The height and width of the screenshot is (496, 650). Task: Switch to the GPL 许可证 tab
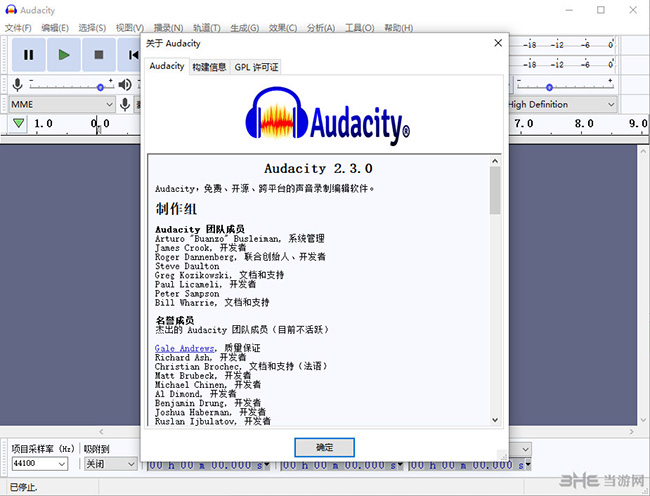click(256, 67)
